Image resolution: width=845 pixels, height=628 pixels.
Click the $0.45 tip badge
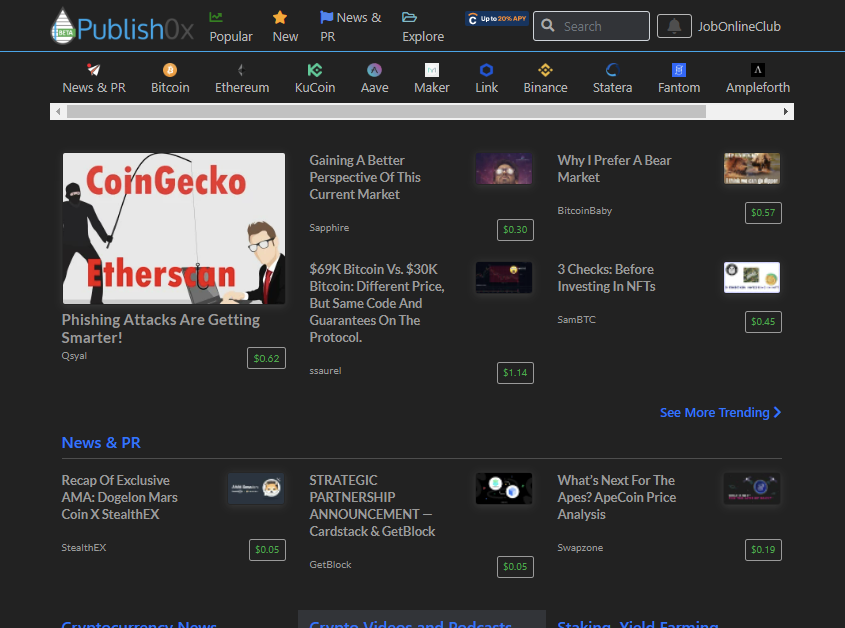763,322
